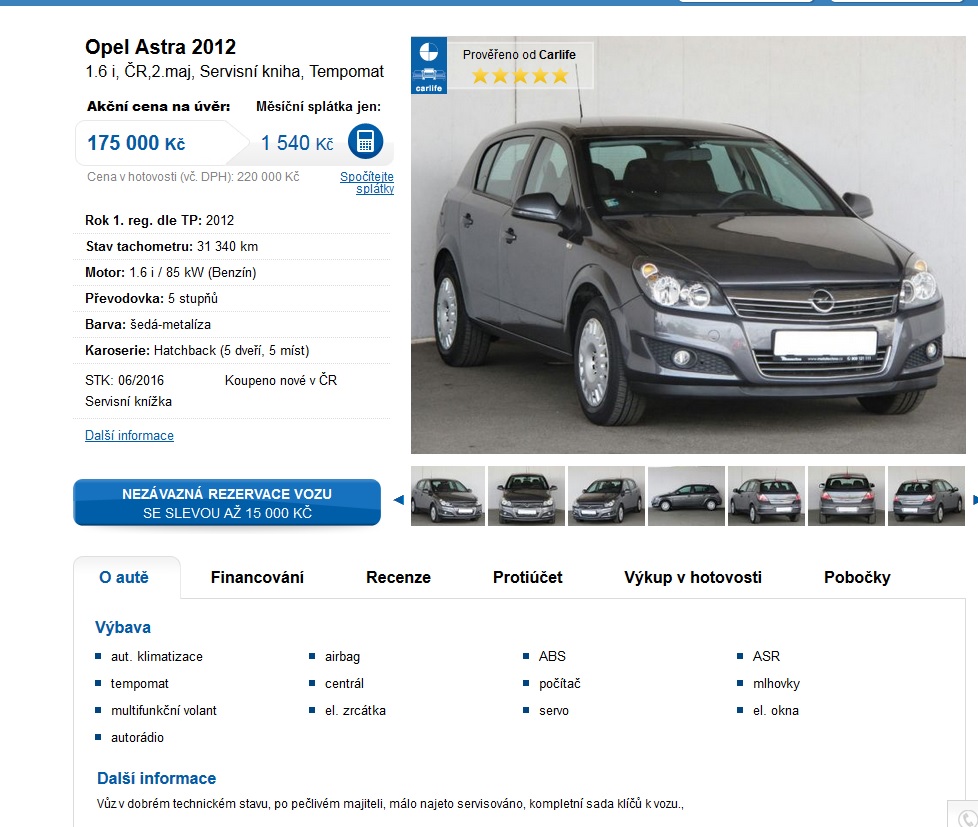Viewport: 978px width, 827px height.
Task: Switch to the Recenze tab
Action: (x=398, y=578)
